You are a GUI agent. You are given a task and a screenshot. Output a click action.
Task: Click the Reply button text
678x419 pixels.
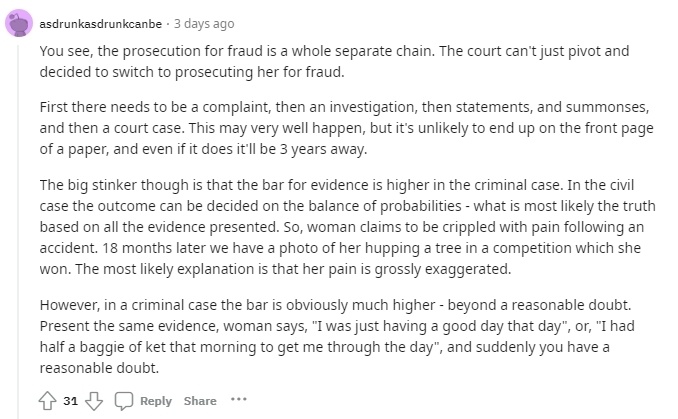point(156,401)
